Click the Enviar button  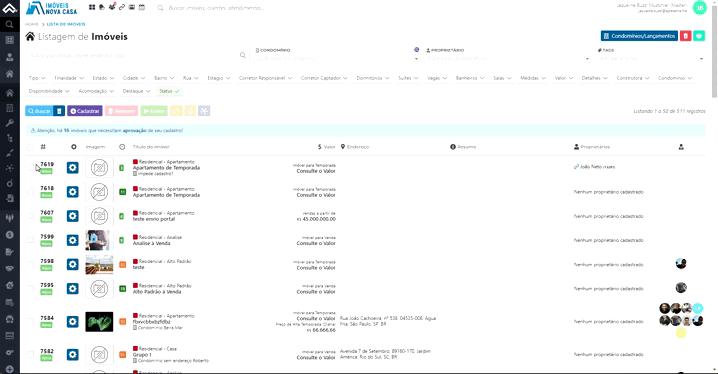tap(154, 111)
